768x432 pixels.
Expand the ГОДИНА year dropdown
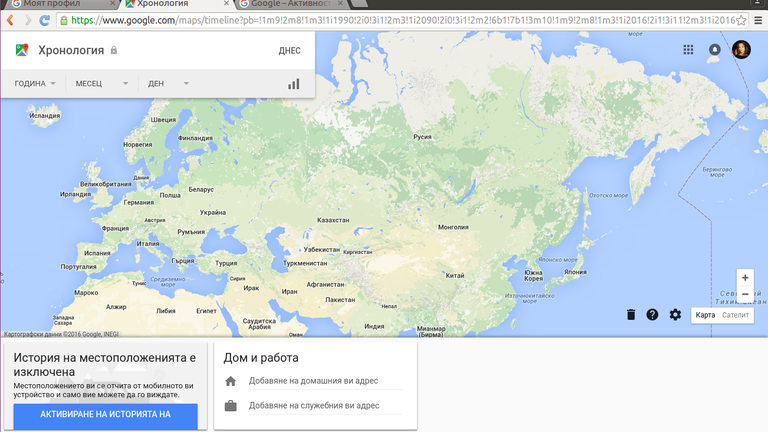35,84
